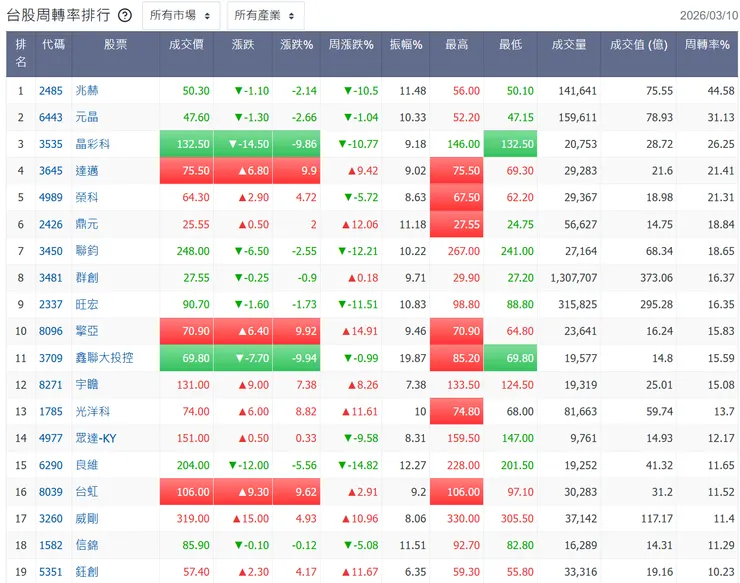The width and height of the screenshot is (740, 583).
Task: Select 旺宏 trade value 295.28
Action: click(656, 304)
